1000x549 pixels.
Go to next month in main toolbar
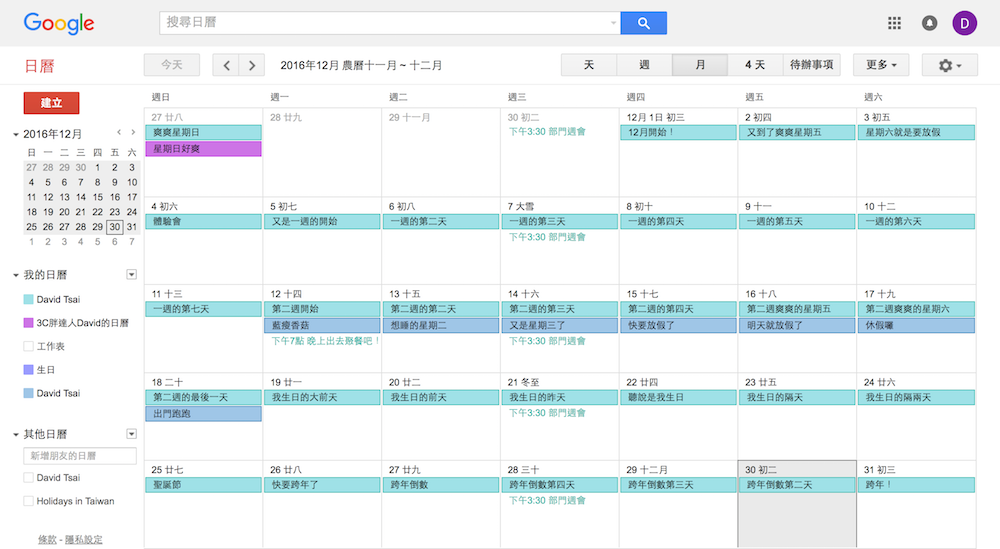click(252, 65)
